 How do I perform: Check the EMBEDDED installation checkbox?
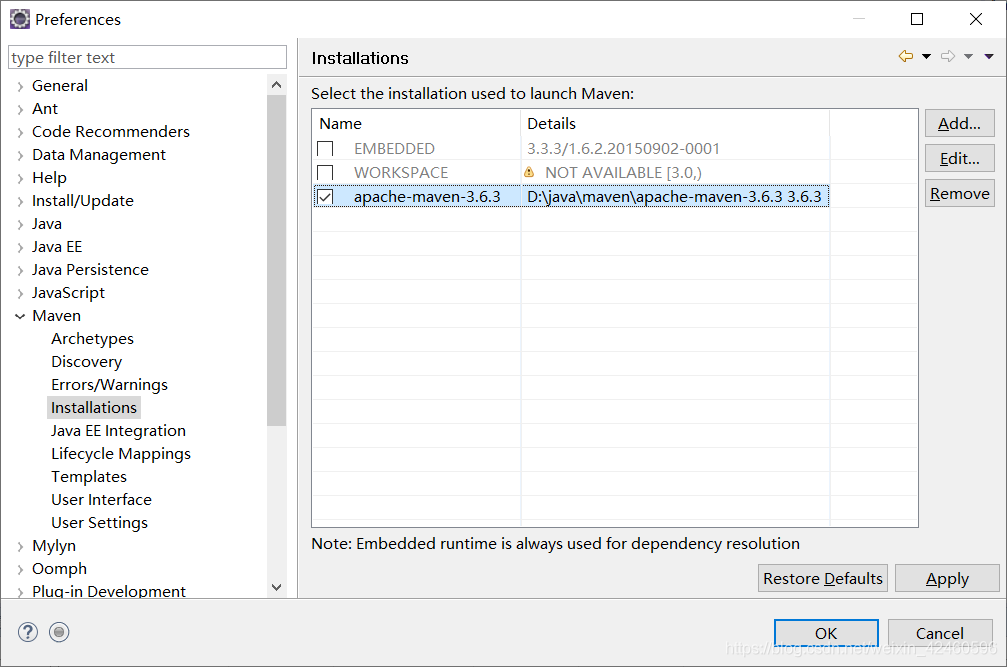click(x=325, y=149)
